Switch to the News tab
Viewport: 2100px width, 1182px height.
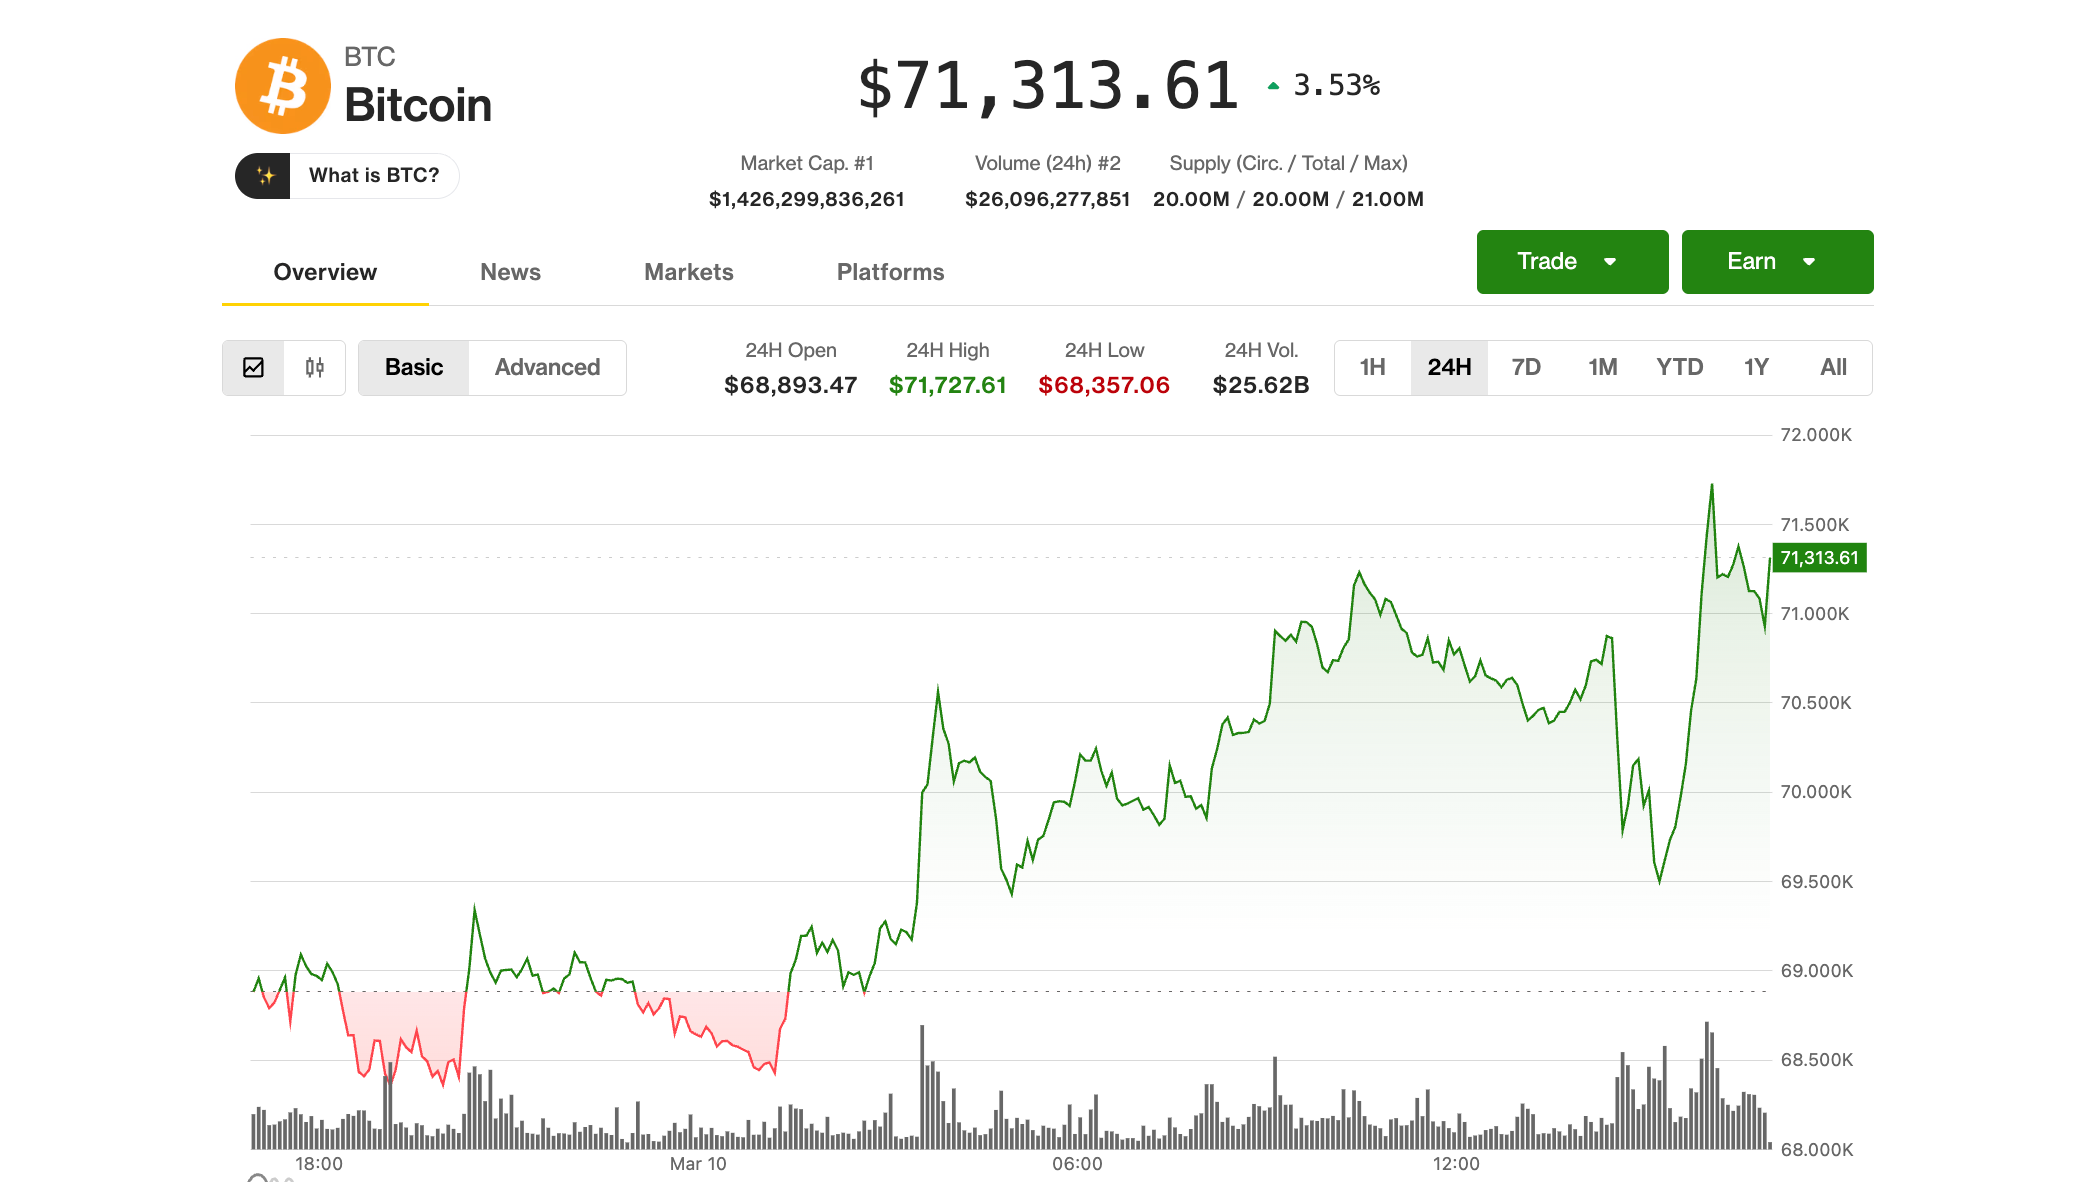(x=510, y=272)
